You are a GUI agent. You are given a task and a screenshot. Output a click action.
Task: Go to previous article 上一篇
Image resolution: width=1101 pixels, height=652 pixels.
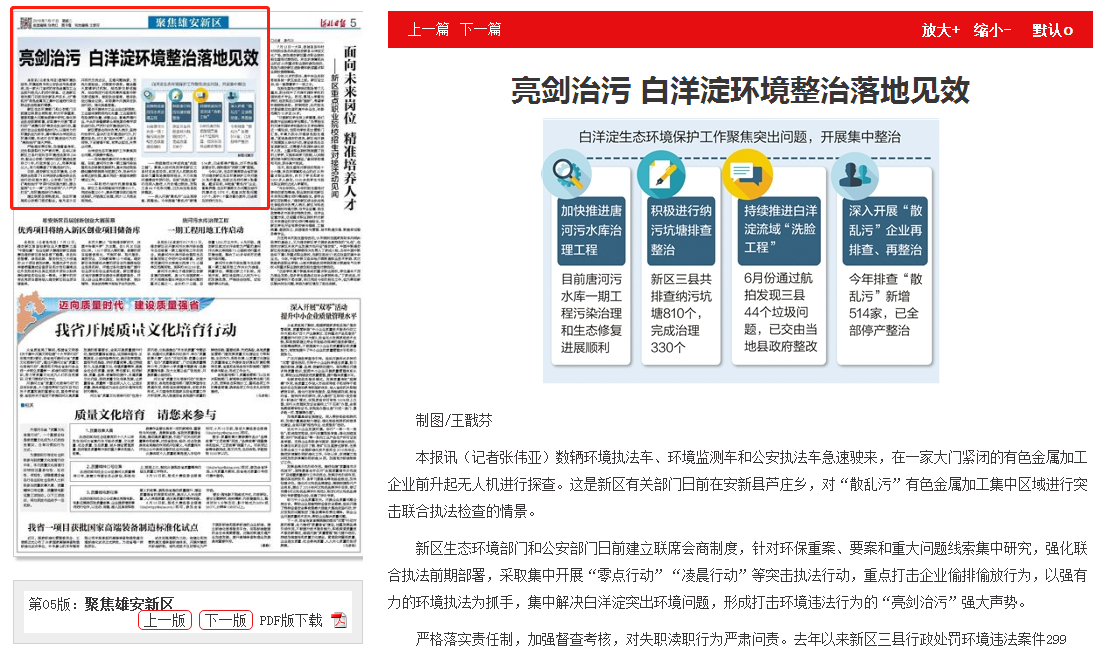click(428, 30)
